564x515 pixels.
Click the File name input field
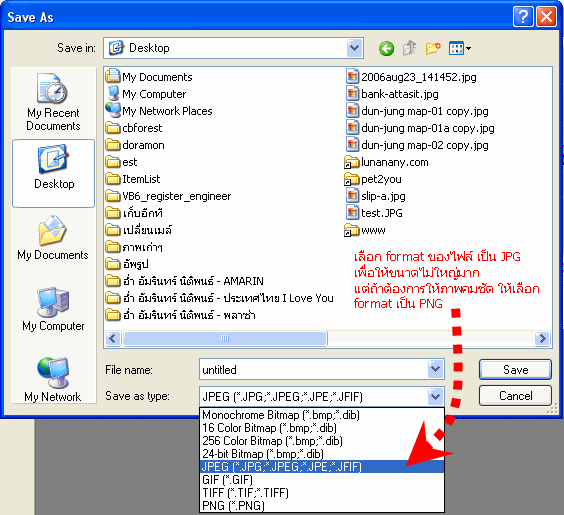tap(314, 369)
